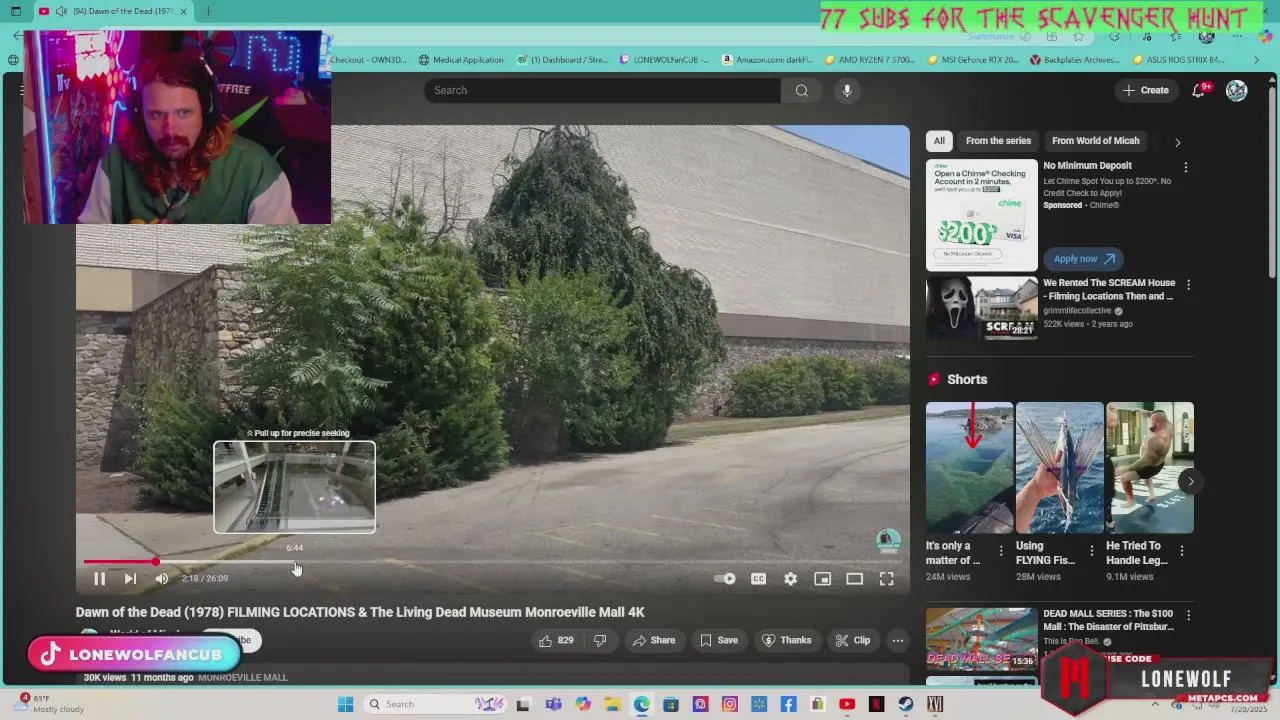1280x720 pixels.
Task: Close the Dawn of the Dead tab
Action: pyautogui.click(x=183, y=11)
